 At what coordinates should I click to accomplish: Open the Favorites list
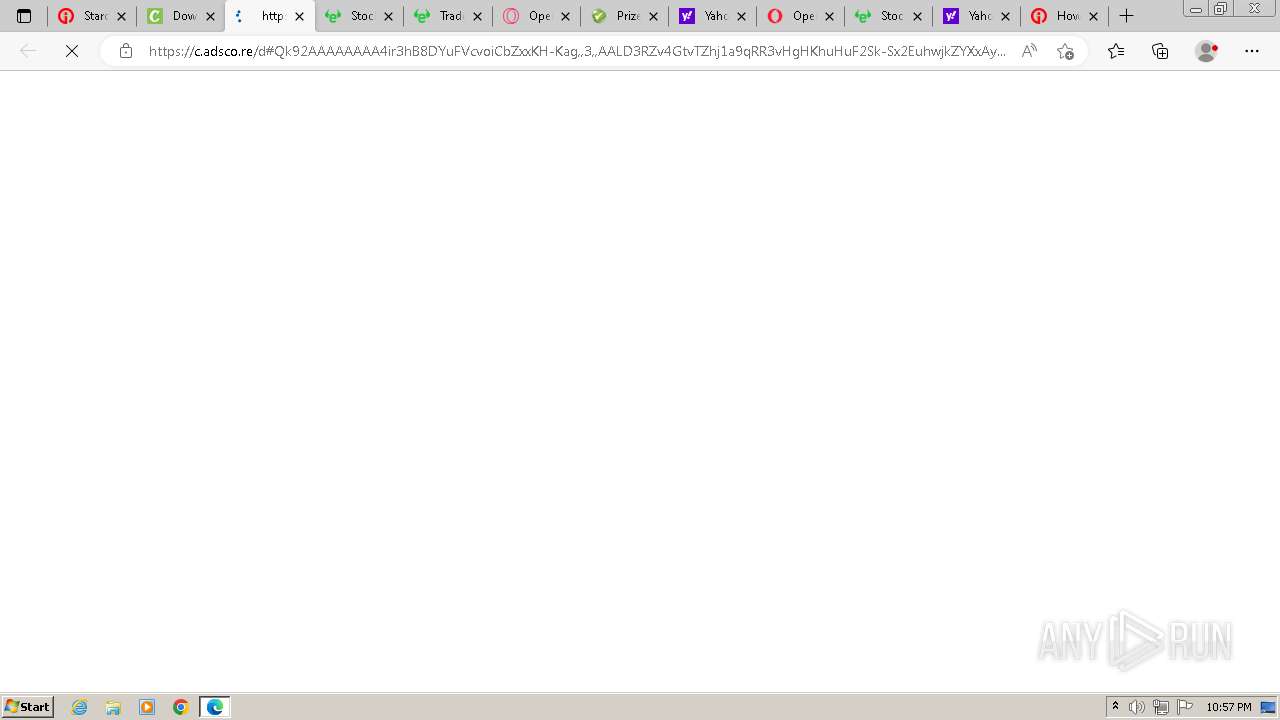point(1116,51)
